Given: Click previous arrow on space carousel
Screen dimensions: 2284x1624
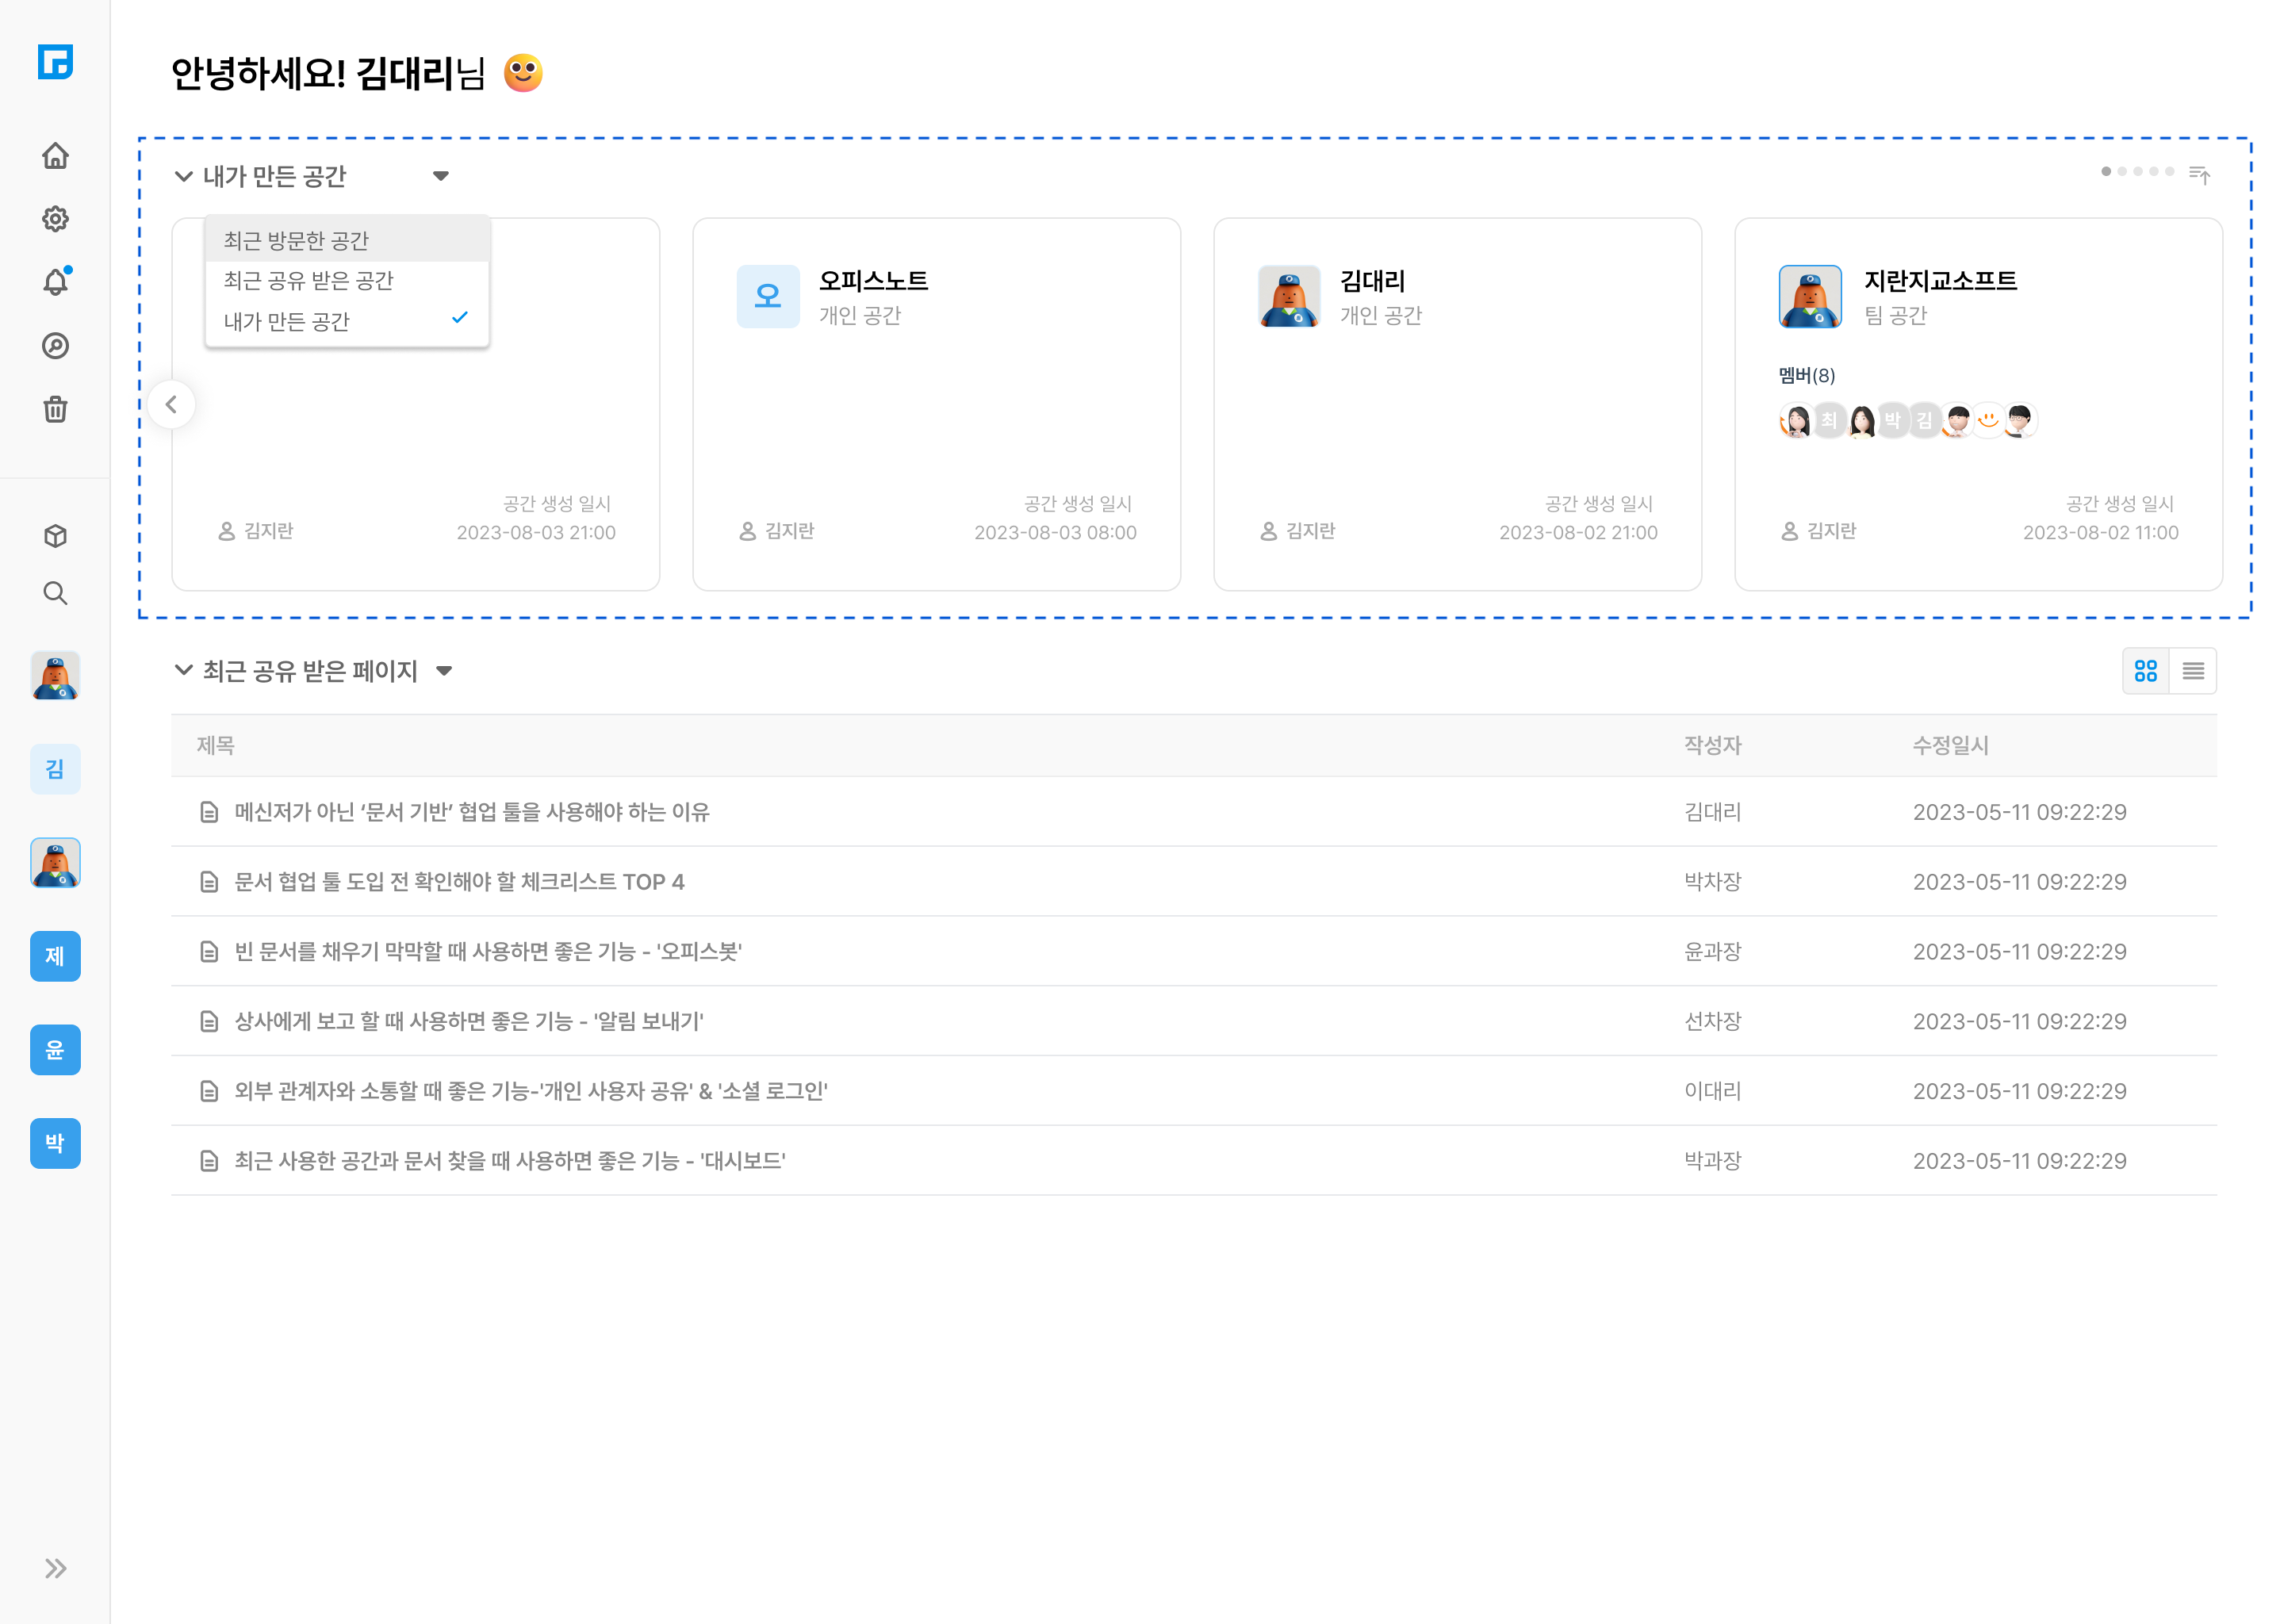Looking at the screenshot, I should pos(171,405).
